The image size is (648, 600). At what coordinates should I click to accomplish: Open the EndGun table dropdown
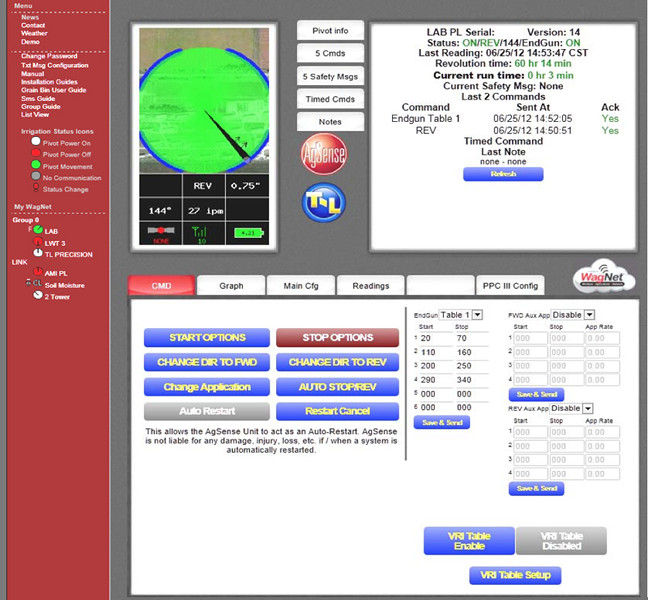pos(462,315)
